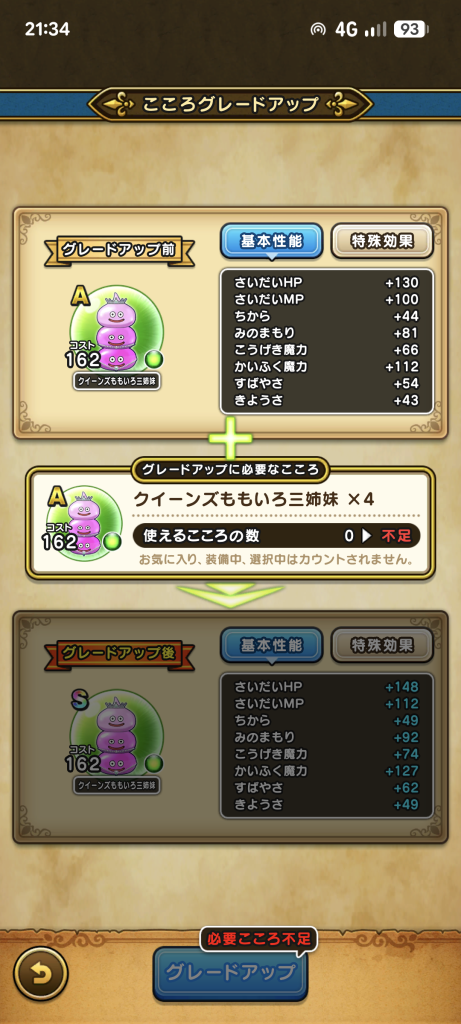Viewport: 461px width, 1024px height.
Task: Tap the post-upgrade S-rank kokoro icon
Action: 116,735
